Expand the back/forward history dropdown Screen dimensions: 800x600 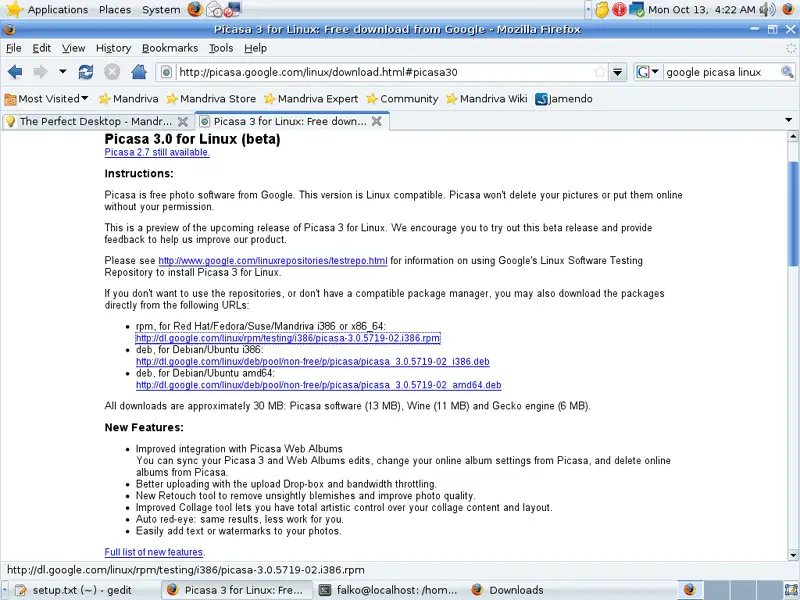point(62,72)
